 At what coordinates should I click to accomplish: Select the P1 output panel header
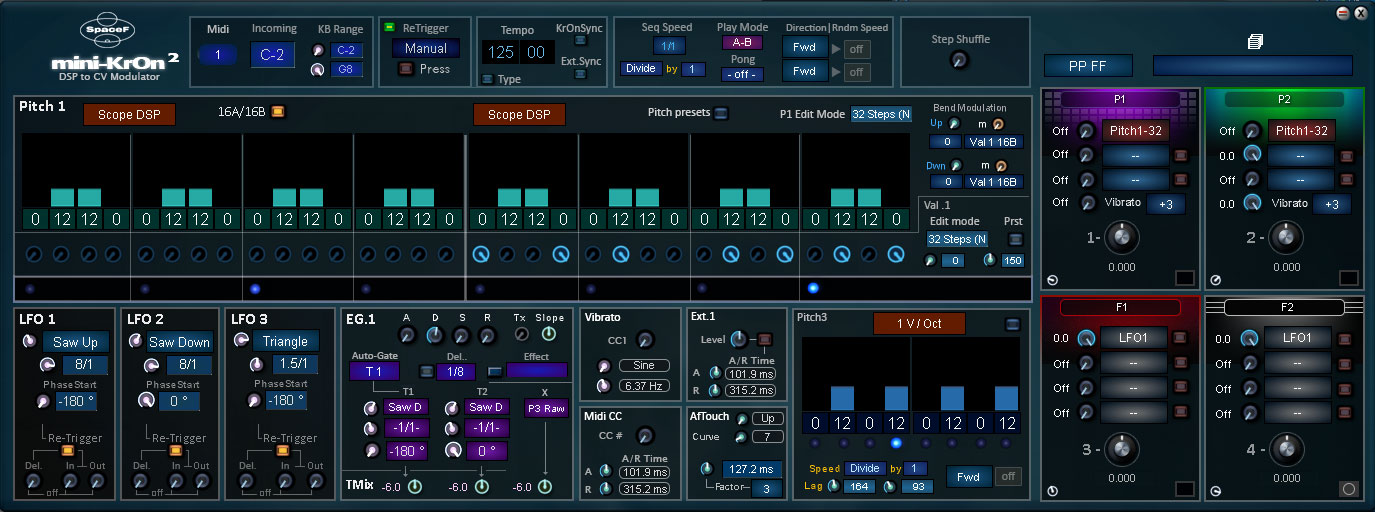tap(1119, 99)
